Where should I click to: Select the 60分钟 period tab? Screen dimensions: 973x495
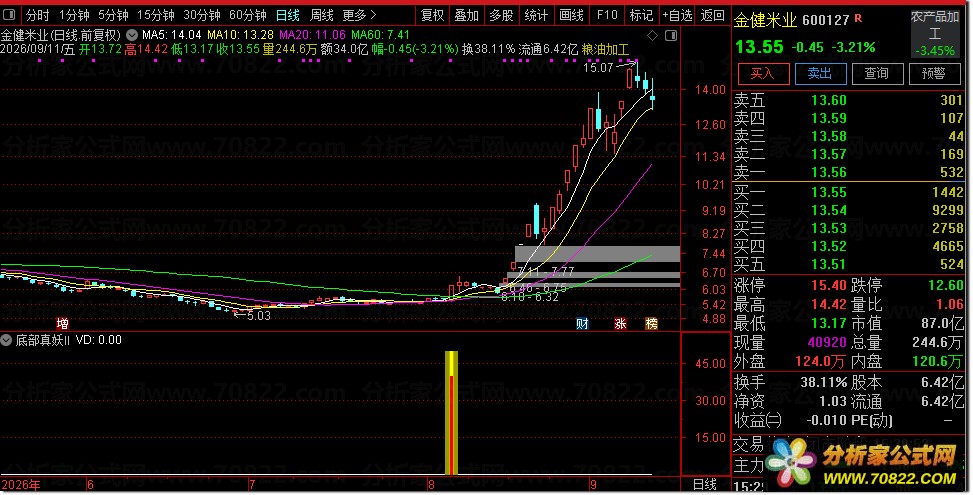pos(248,15)
